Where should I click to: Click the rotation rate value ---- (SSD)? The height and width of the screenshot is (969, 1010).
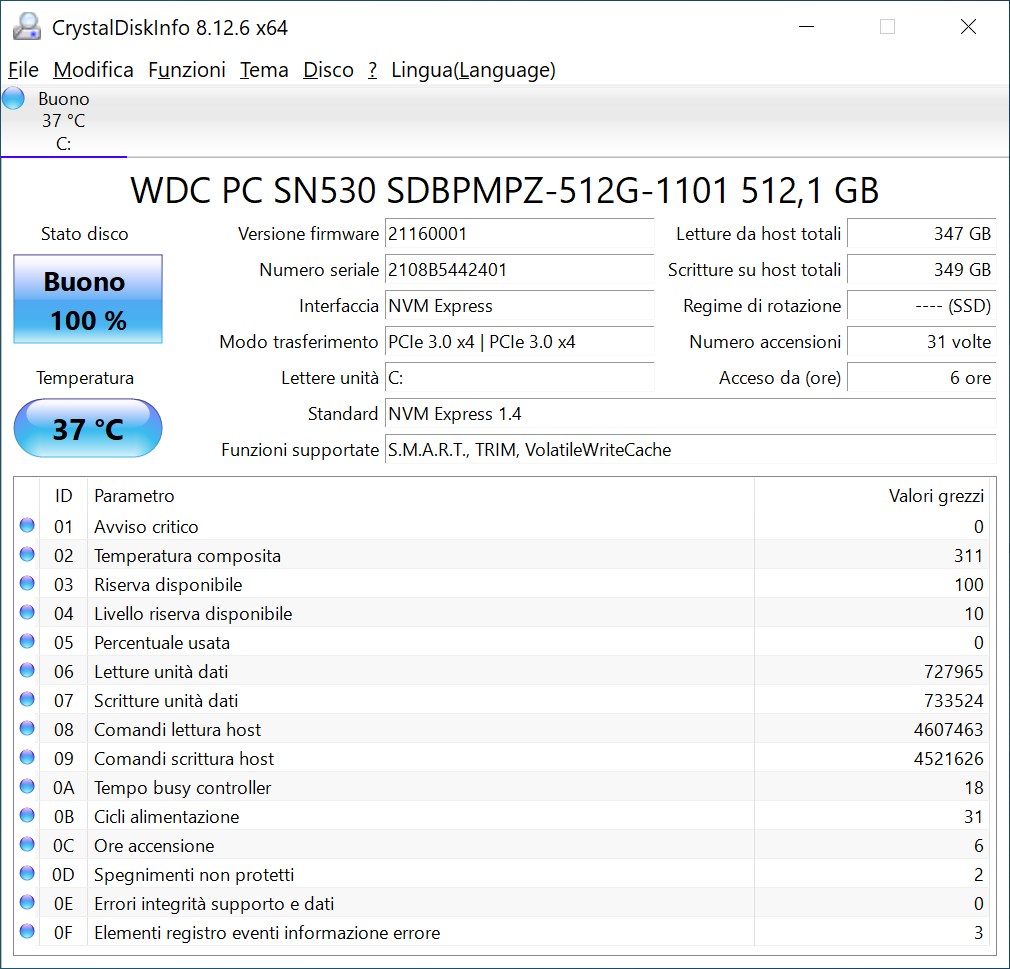click(922, 305)
